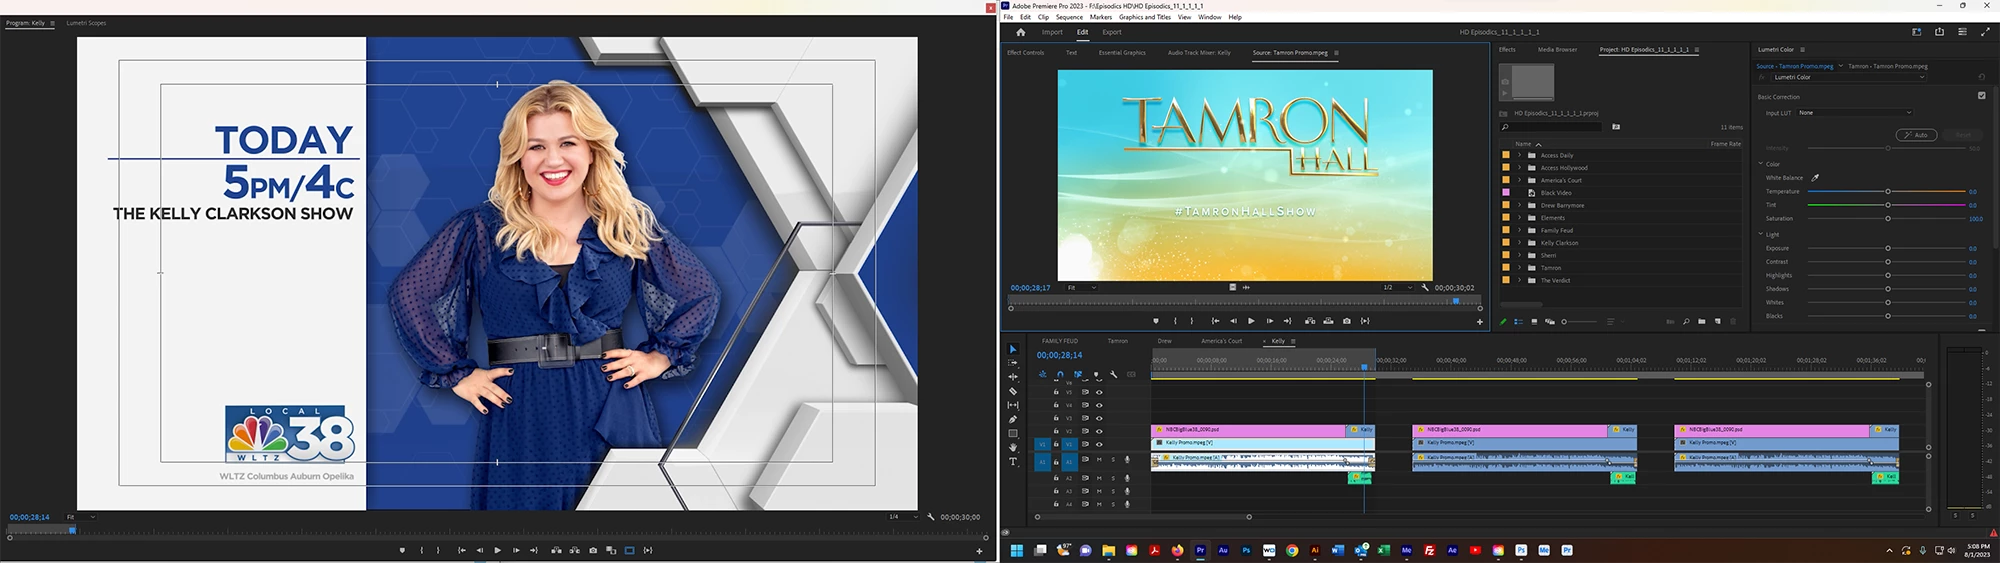Open timeline display settings wrench
Screen dimensions: 2000x563
[x=1114, y=374]
